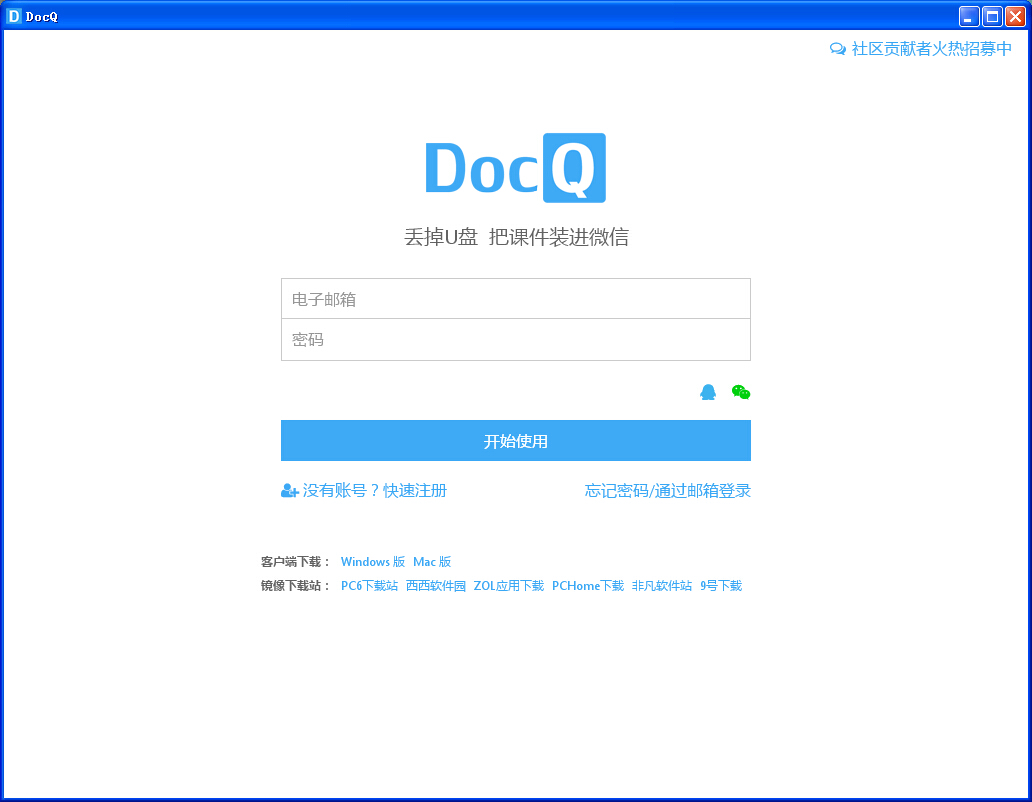1032x802 pixels.
Task: Close the DocQ window
Action: pos(1015,16)
